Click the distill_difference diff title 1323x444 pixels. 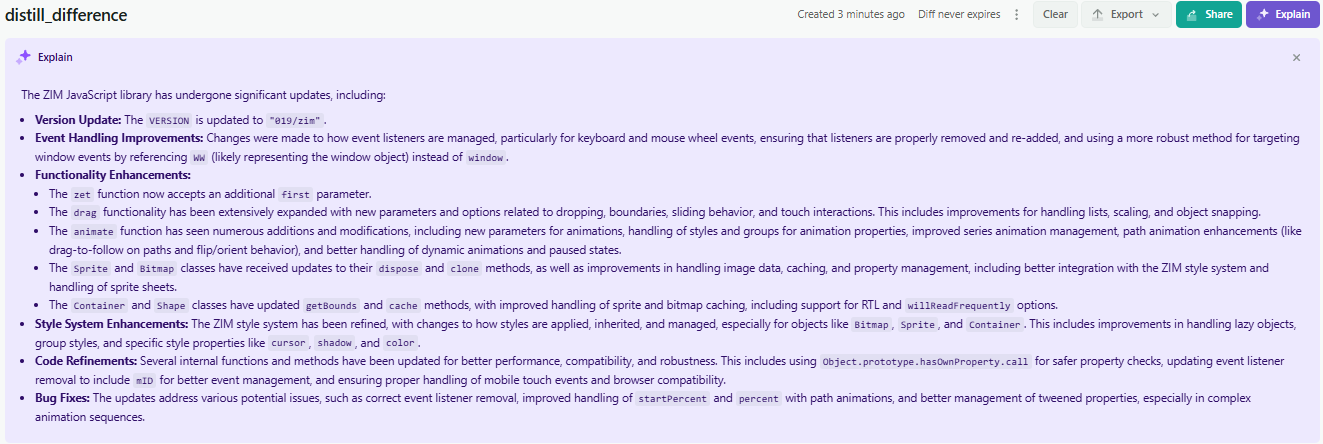66,16
